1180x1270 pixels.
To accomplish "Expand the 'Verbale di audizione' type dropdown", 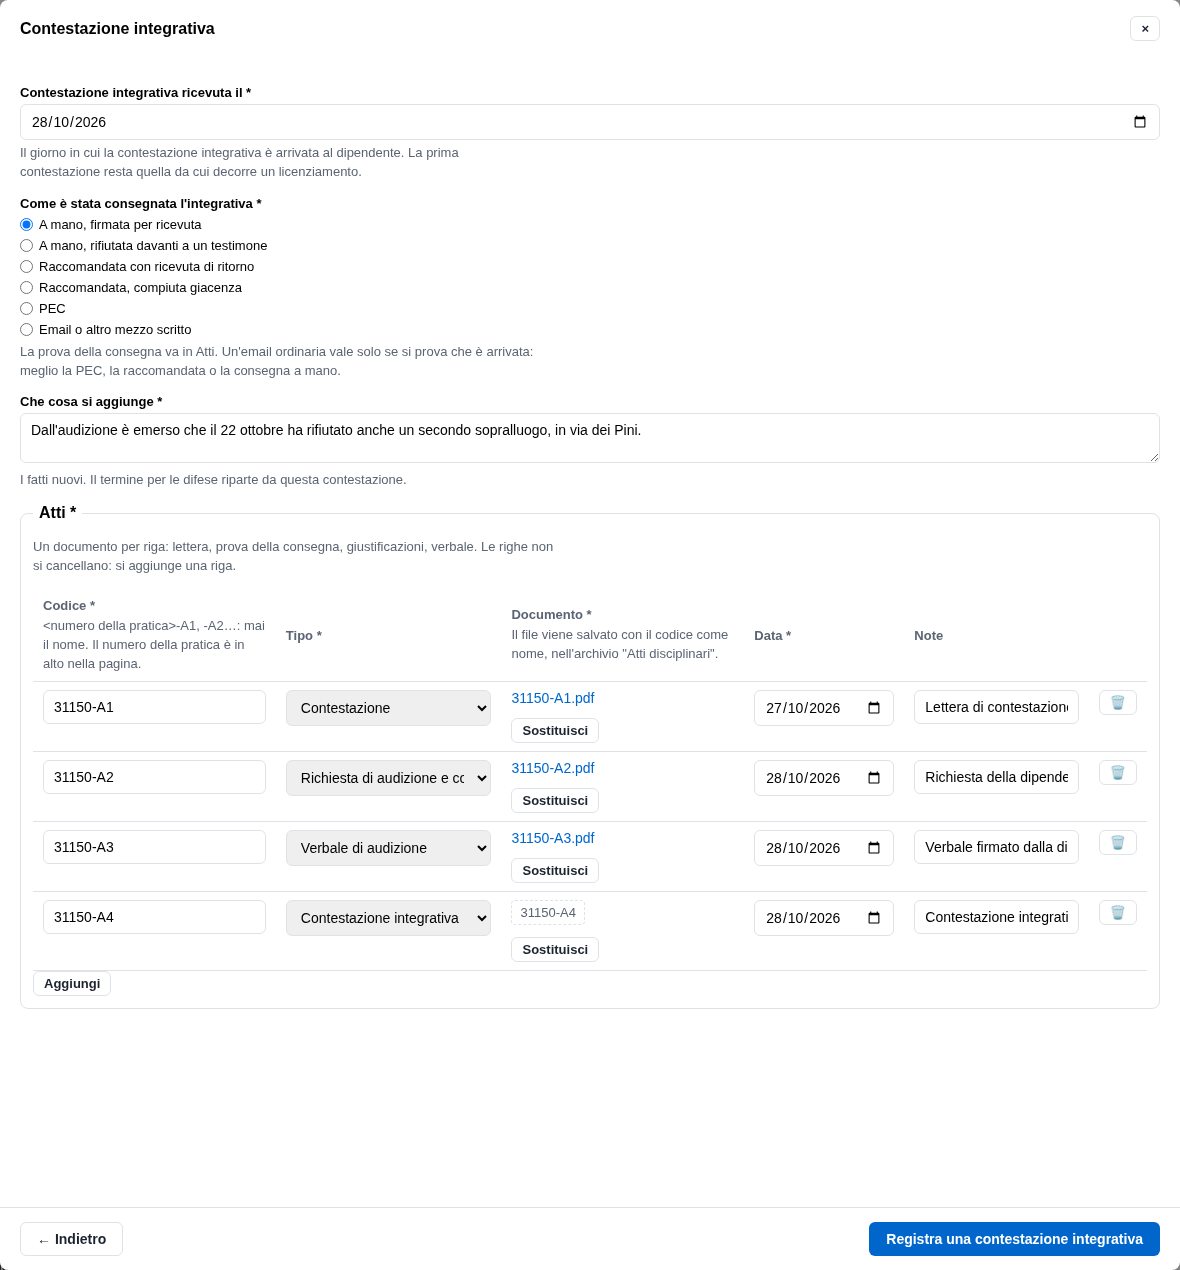I will [388, 848].
